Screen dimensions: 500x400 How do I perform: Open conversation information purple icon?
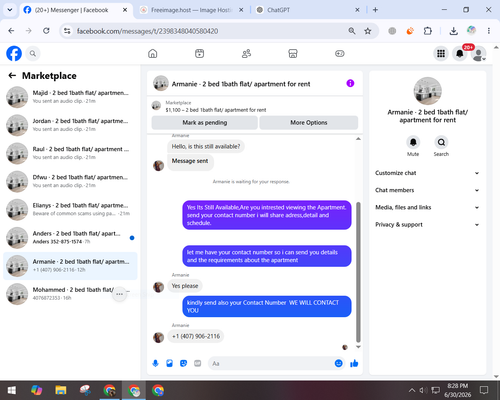coord(350,83)
